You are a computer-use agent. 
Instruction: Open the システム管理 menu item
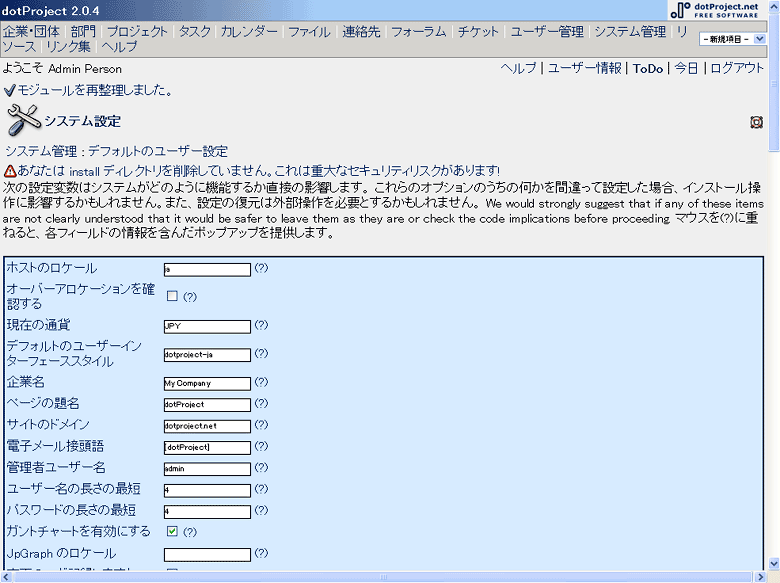pyautogui.click(x=630, y=31)
